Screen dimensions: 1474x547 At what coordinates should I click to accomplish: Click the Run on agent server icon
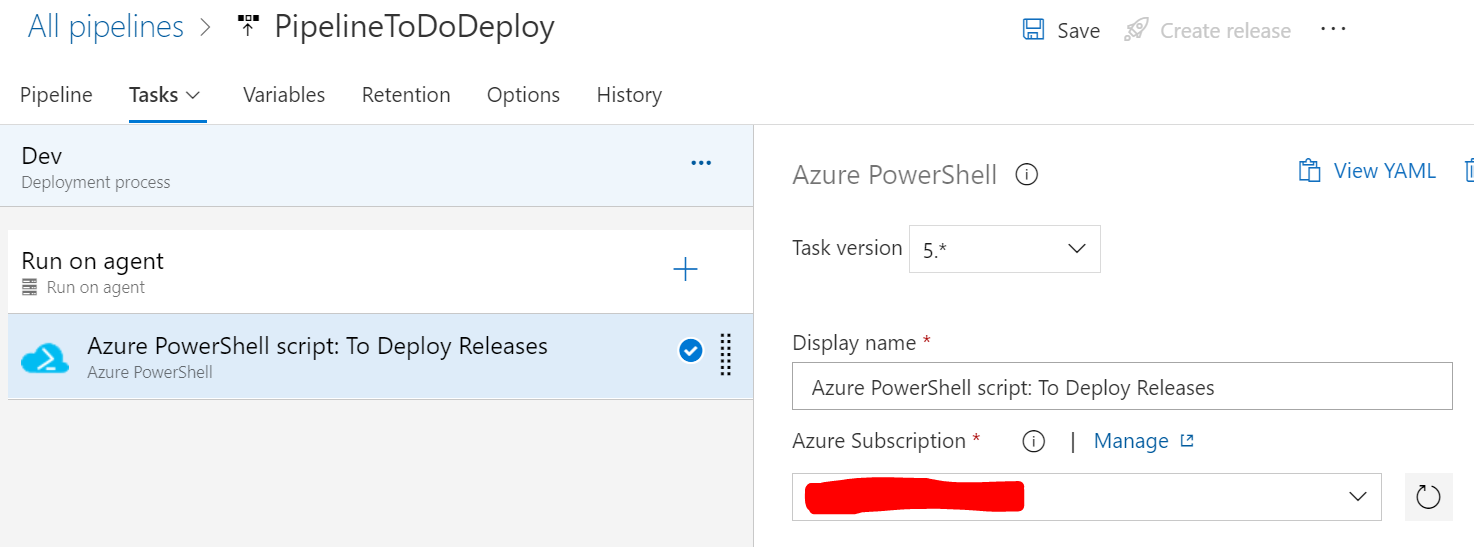[30, 287]
